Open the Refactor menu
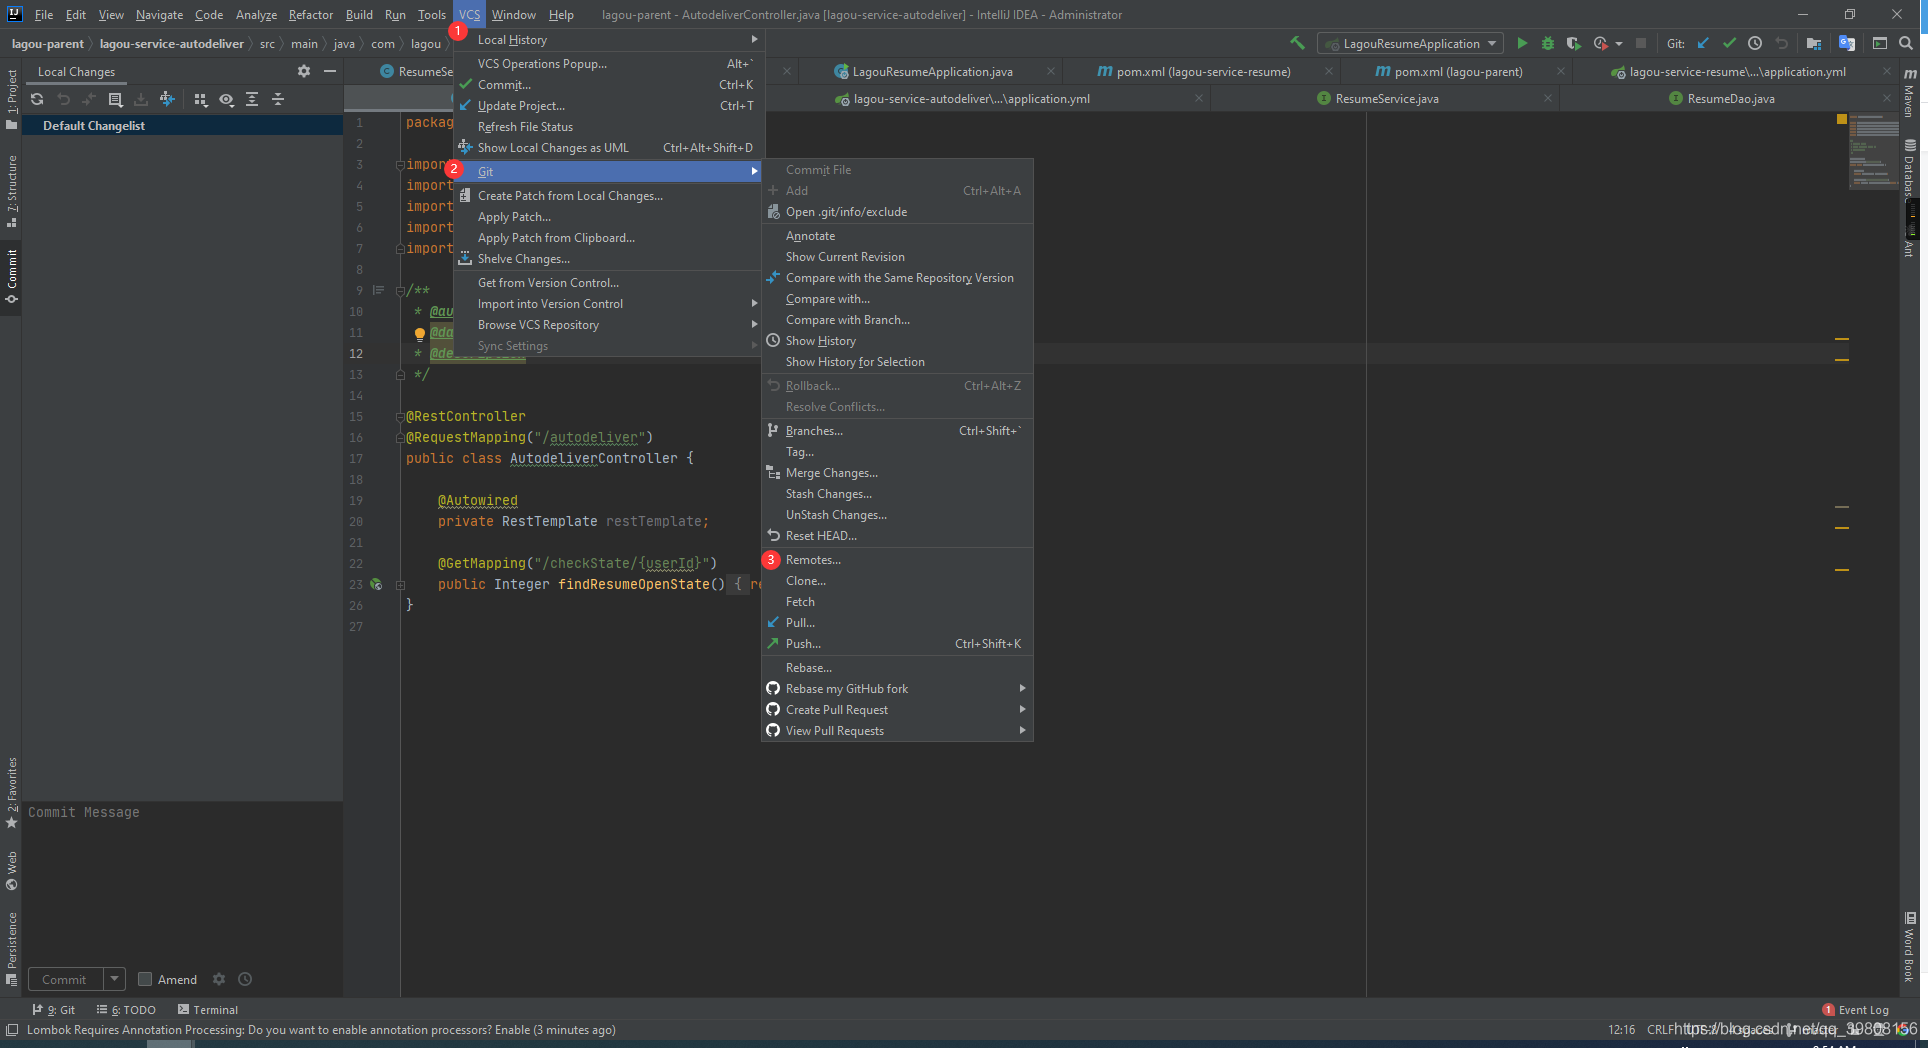The image size is (1928, 1048). point(310,14)
